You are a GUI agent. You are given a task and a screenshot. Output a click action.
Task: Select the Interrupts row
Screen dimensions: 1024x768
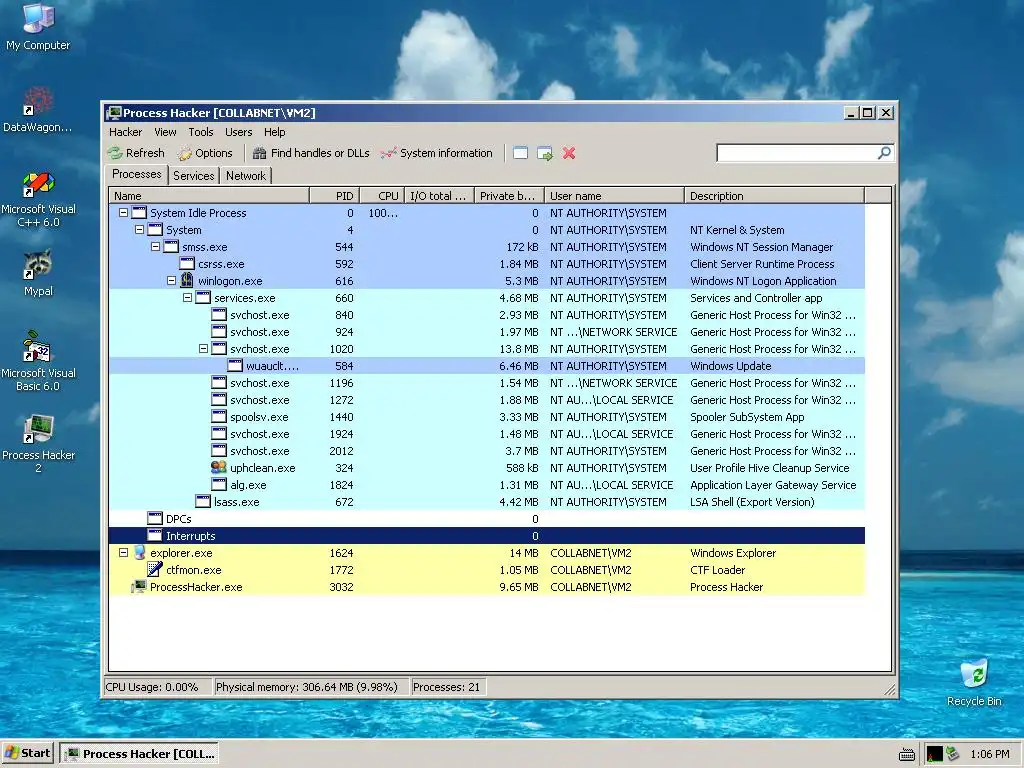coord(487,536)
